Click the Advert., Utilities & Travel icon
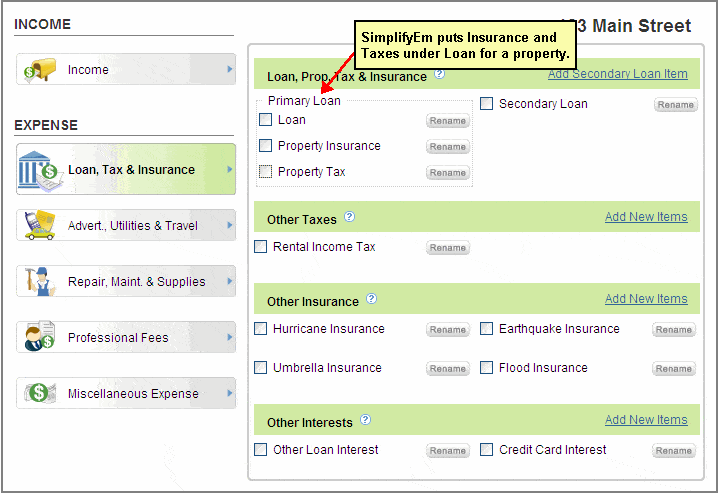 (42, 225)
